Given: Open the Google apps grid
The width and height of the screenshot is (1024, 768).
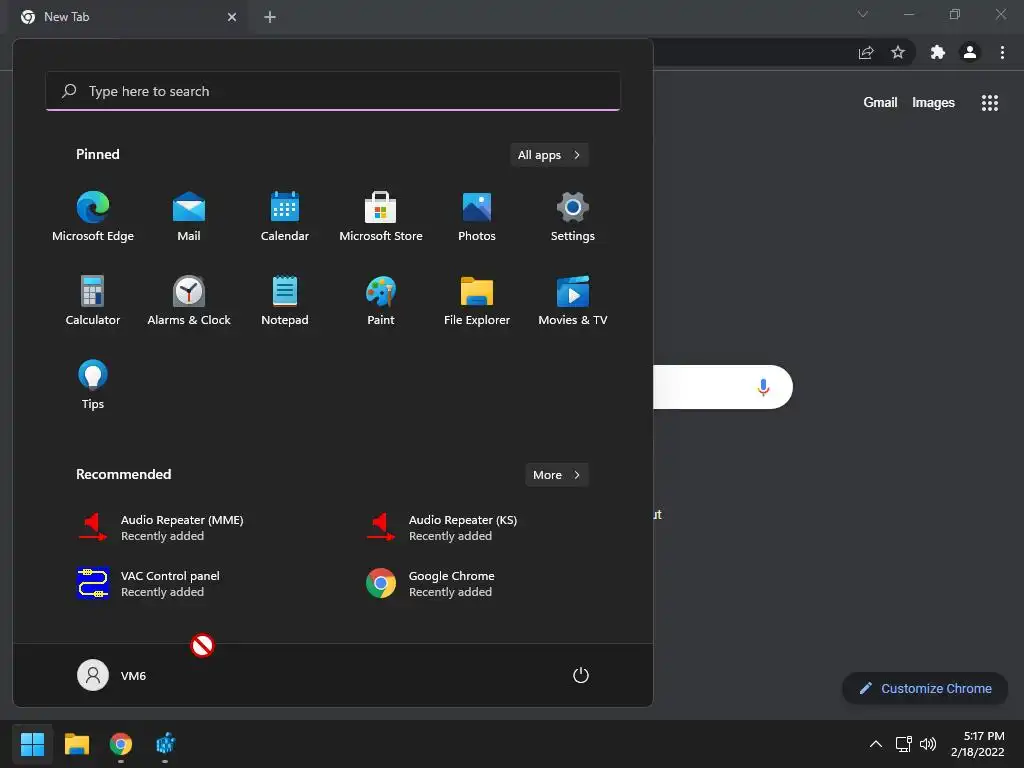Looking at the screenshot, I should point(990,103).
